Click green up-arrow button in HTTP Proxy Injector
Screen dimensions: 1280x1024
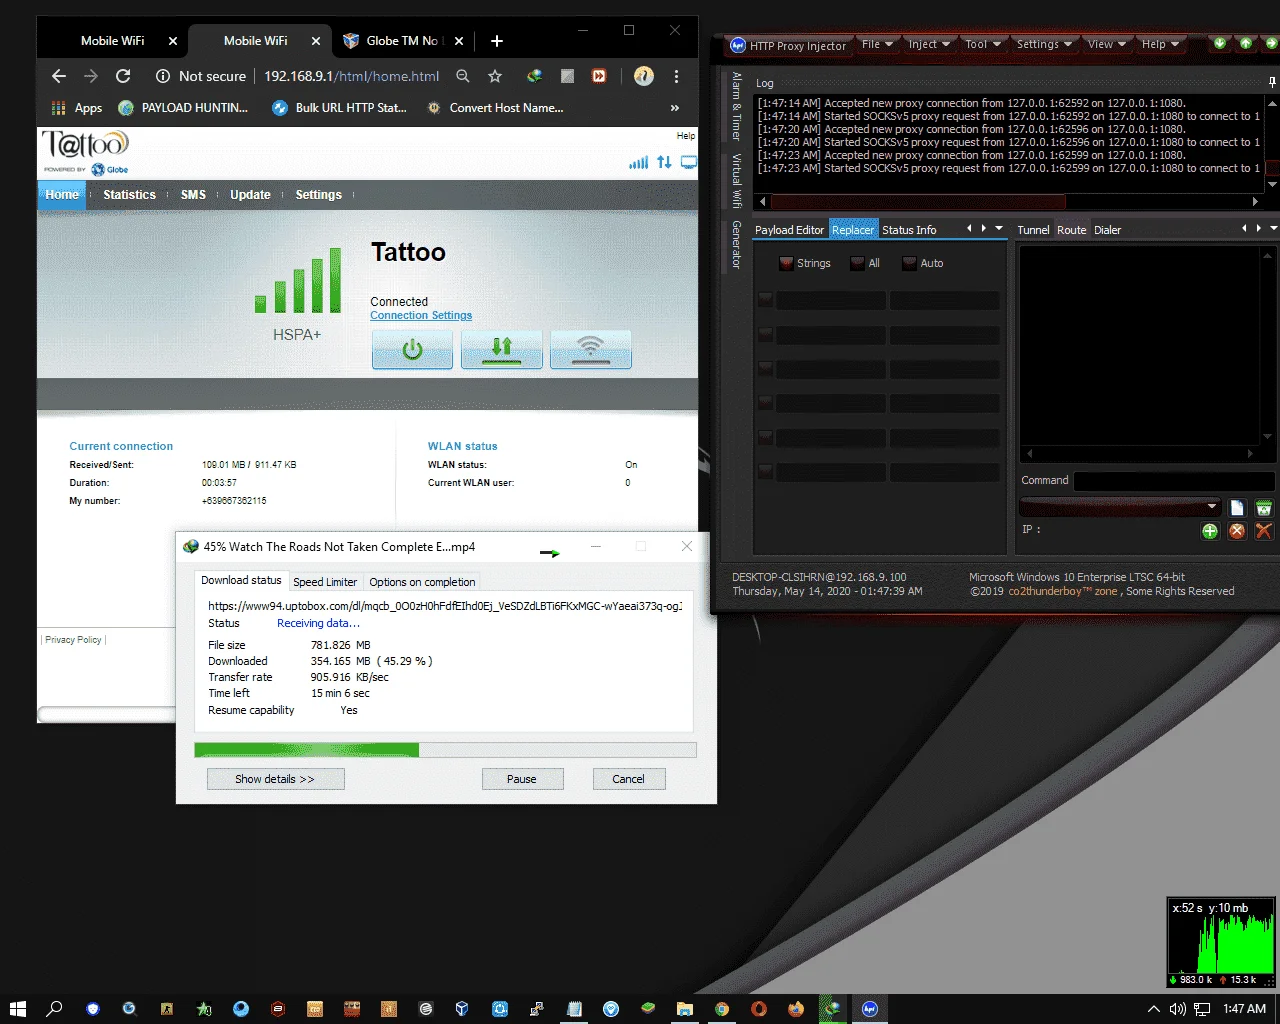[x=1245, y=43]
